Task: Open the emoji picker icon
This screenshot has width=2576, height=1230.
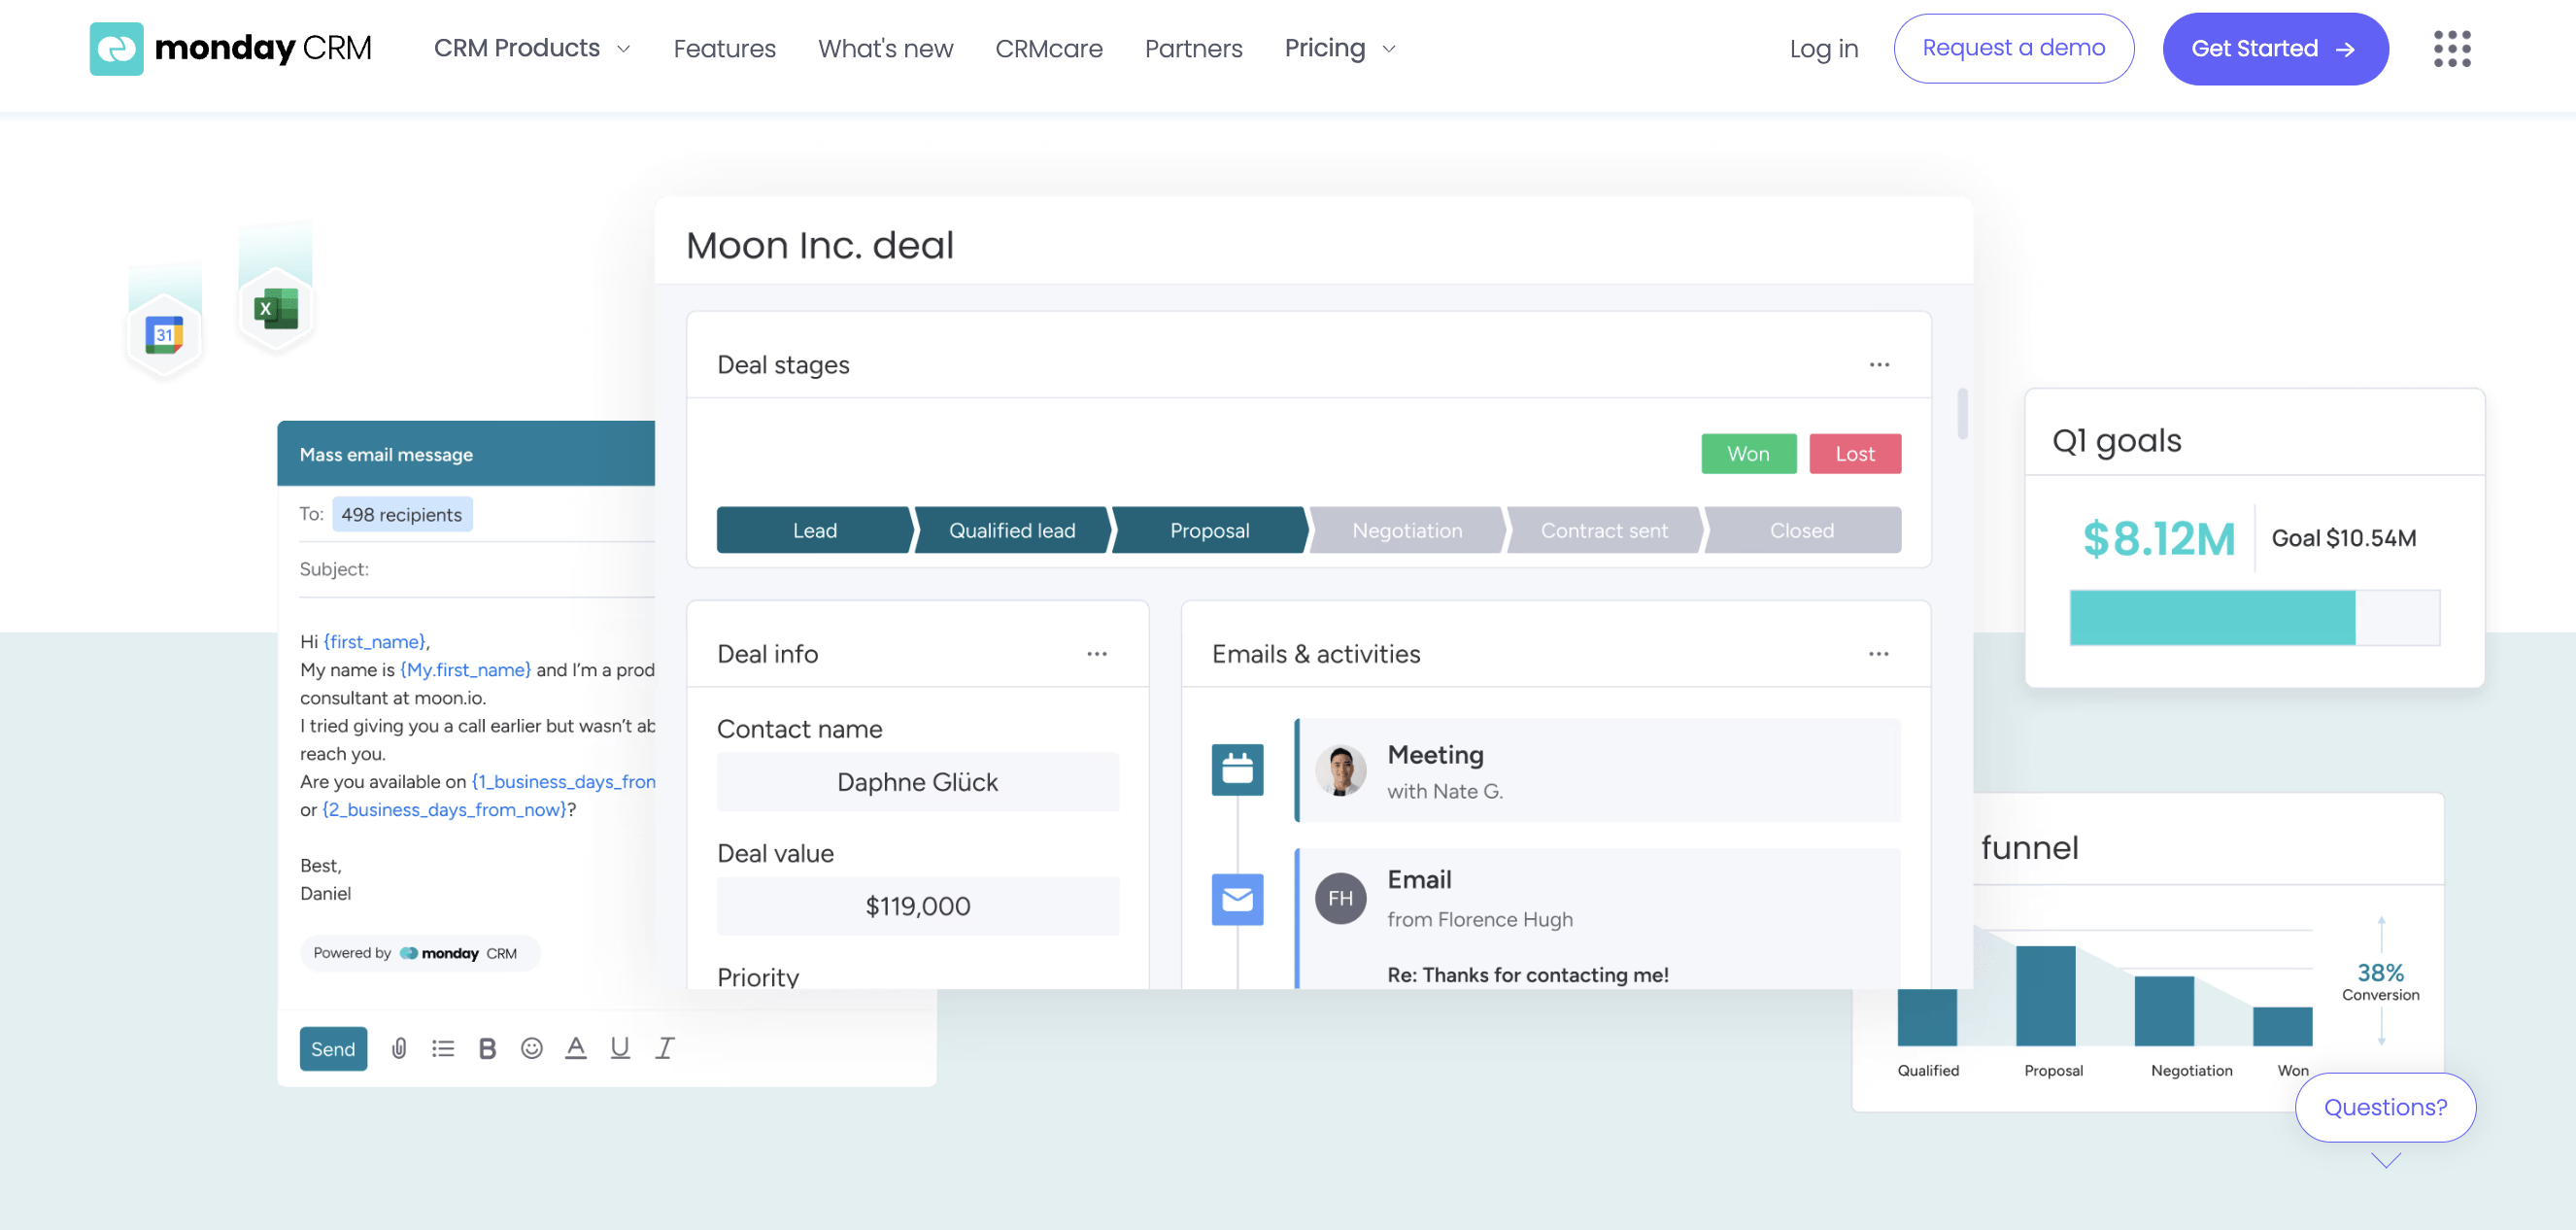Action: [532, 1048]
